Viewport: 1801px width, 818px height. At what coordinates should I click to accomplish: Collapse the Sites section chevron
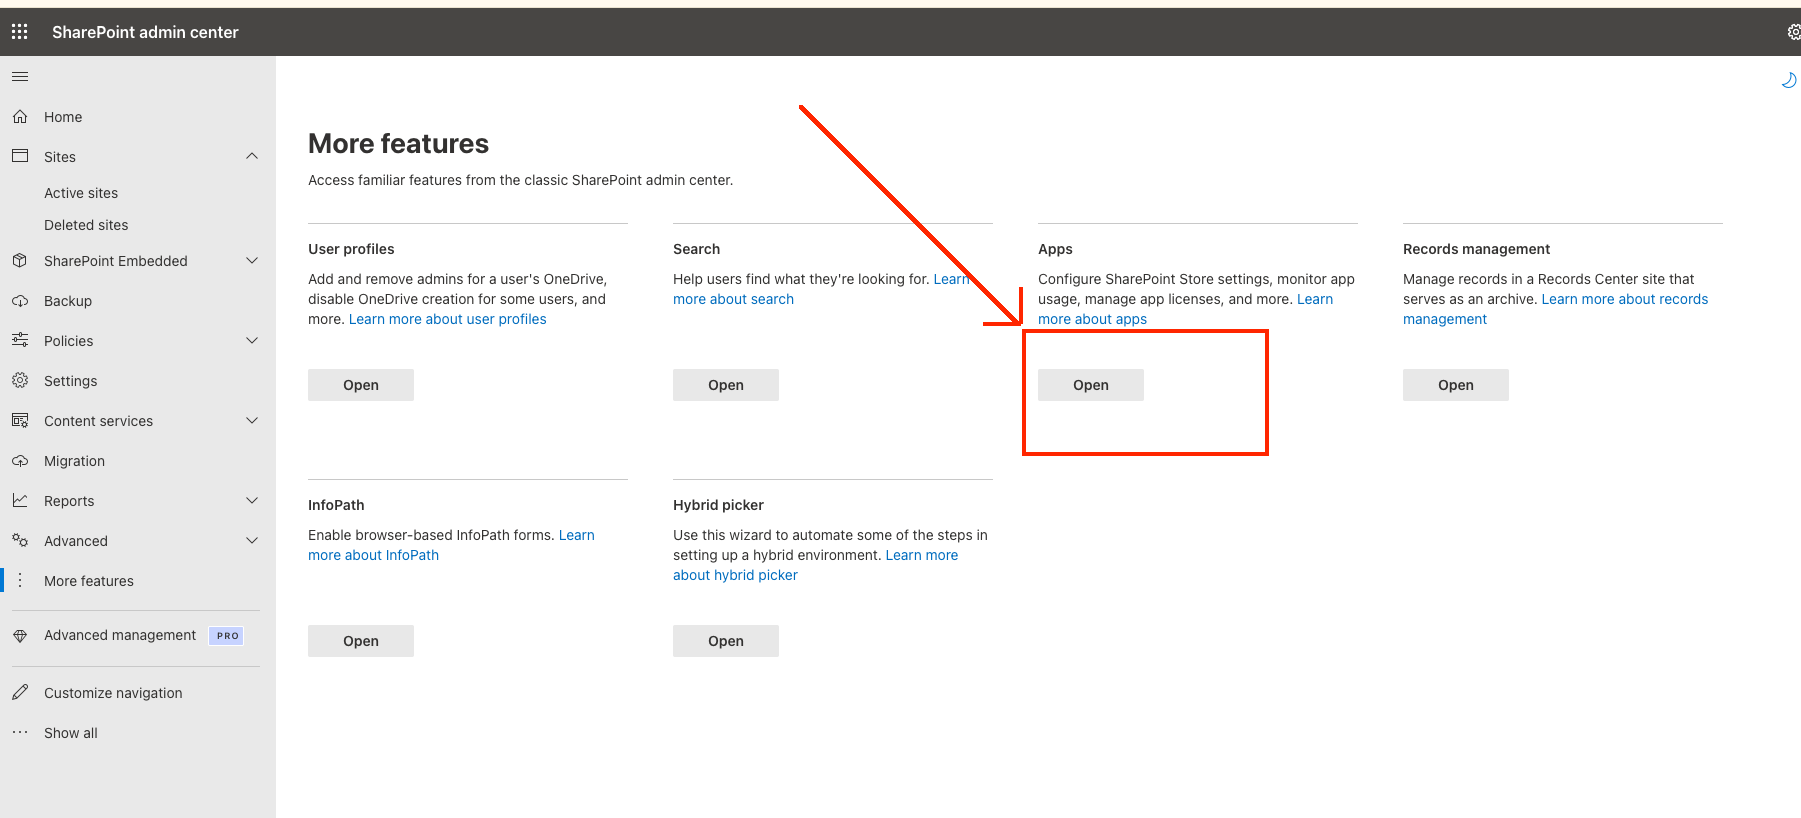pos(252,156)
